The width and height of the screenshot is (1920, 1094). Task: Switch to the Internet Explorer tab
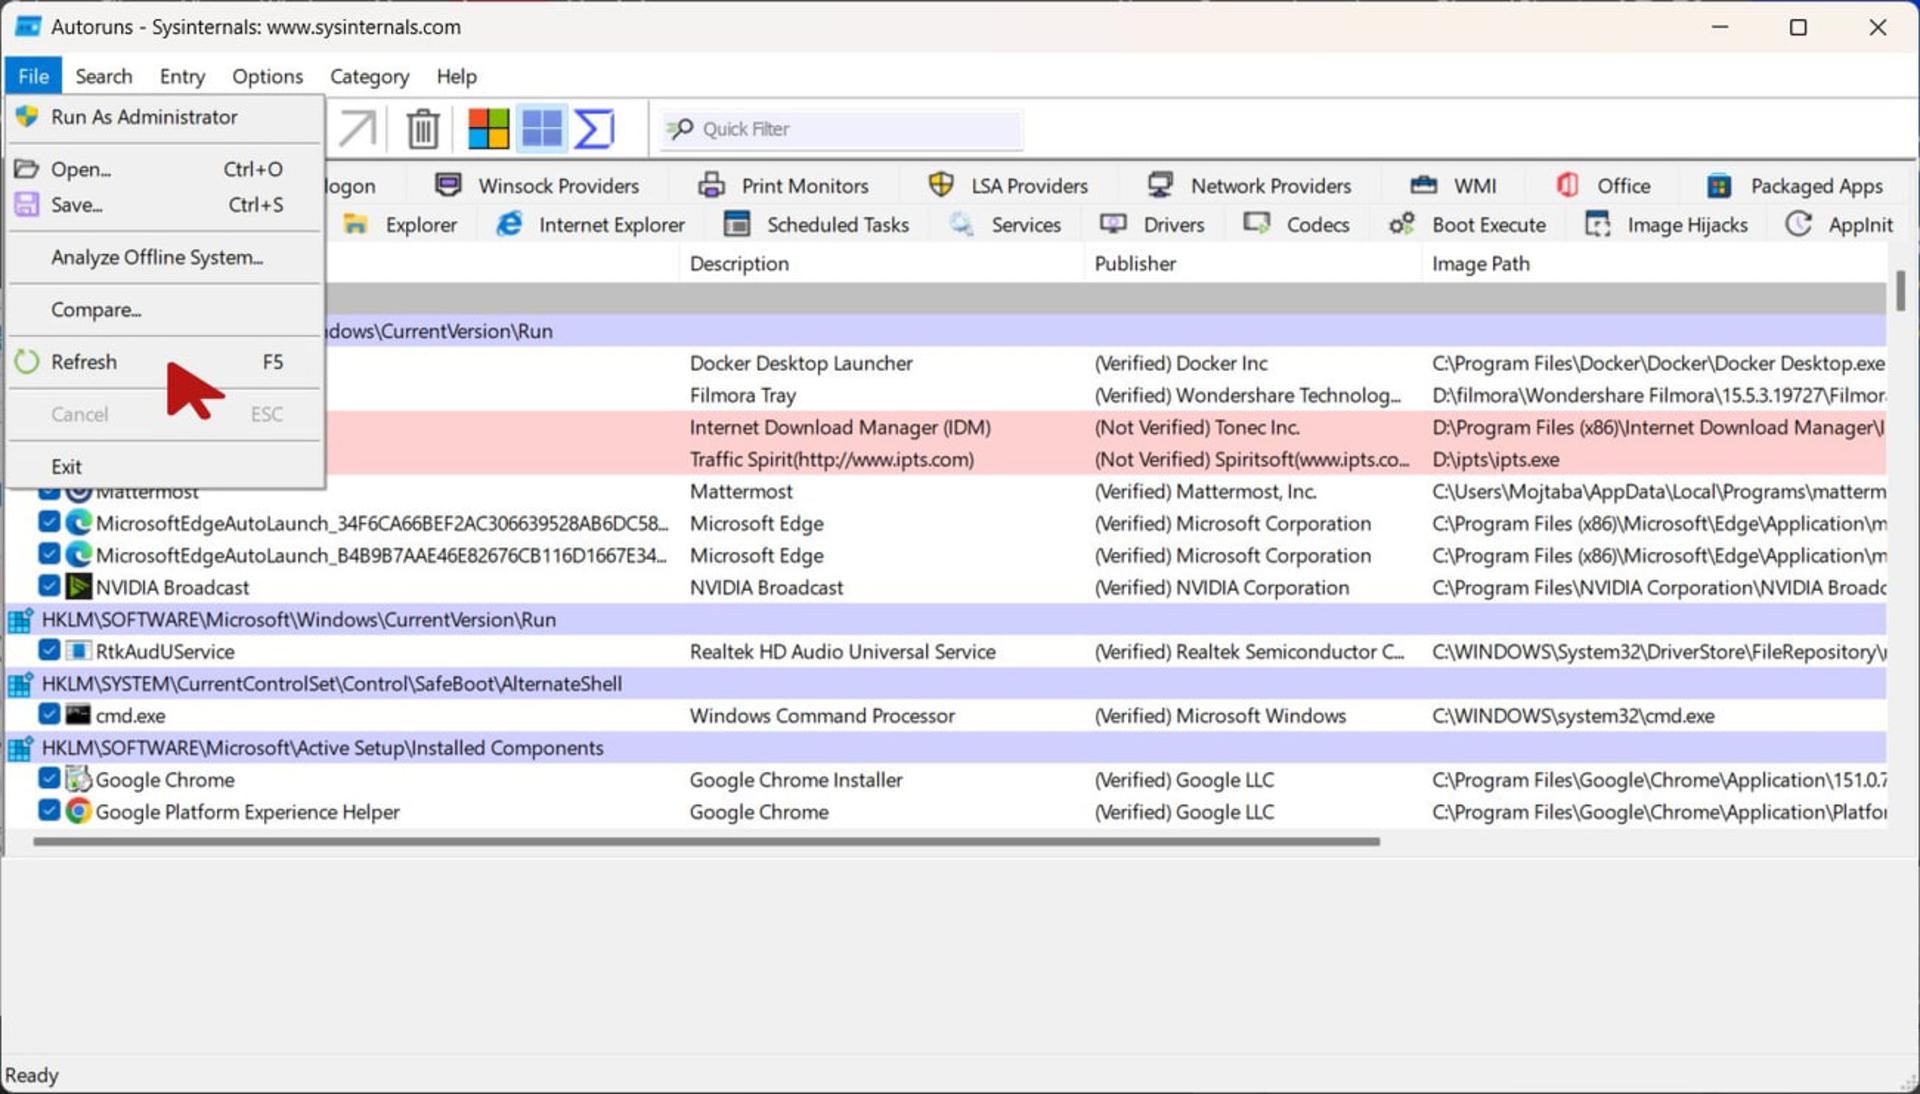coord(591,225)
